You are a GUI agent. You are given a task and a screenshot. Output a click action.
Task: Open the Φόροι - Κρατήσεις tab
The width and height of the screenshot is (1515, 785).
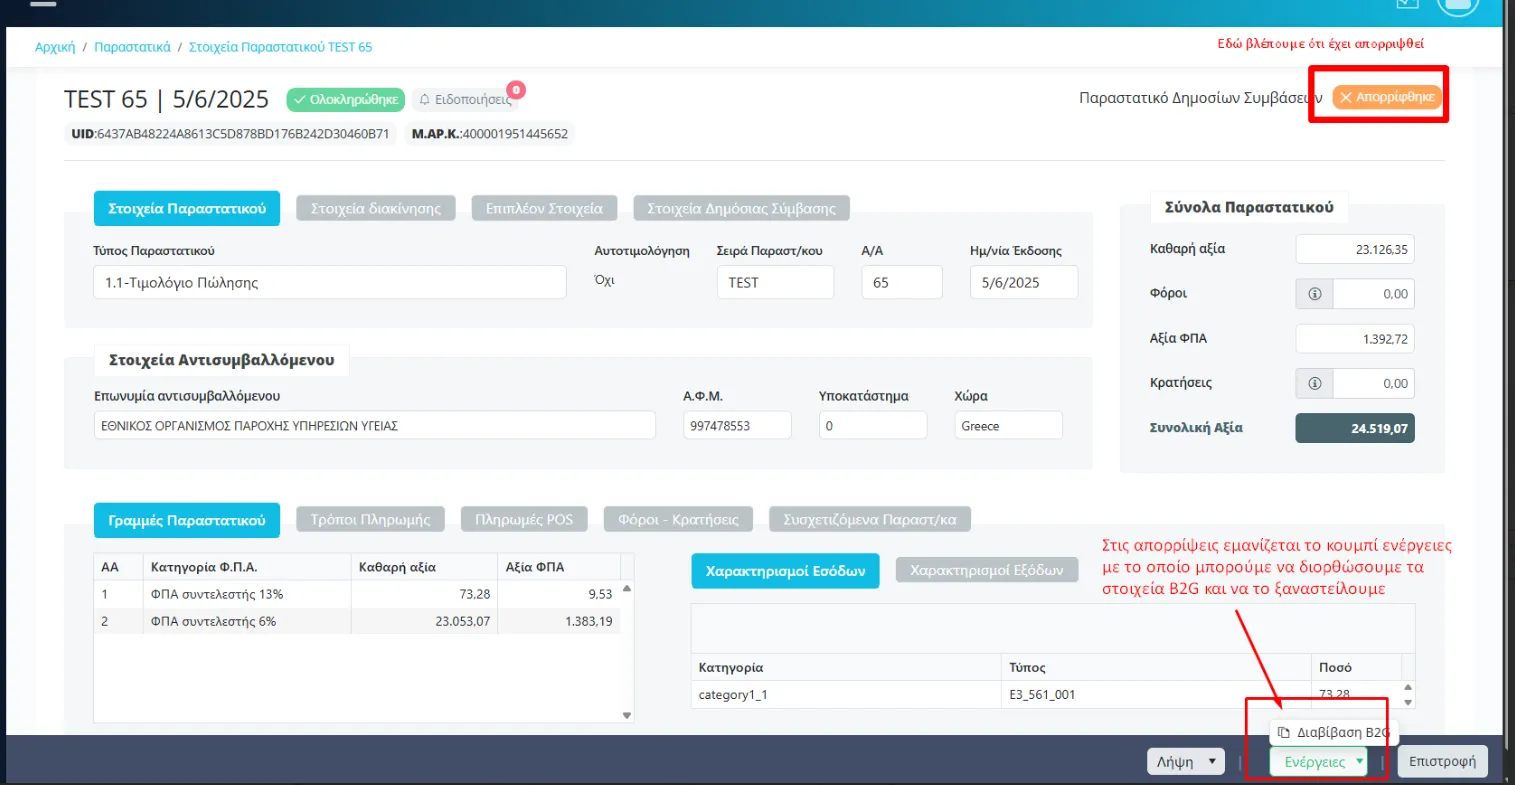coord(678,520)
